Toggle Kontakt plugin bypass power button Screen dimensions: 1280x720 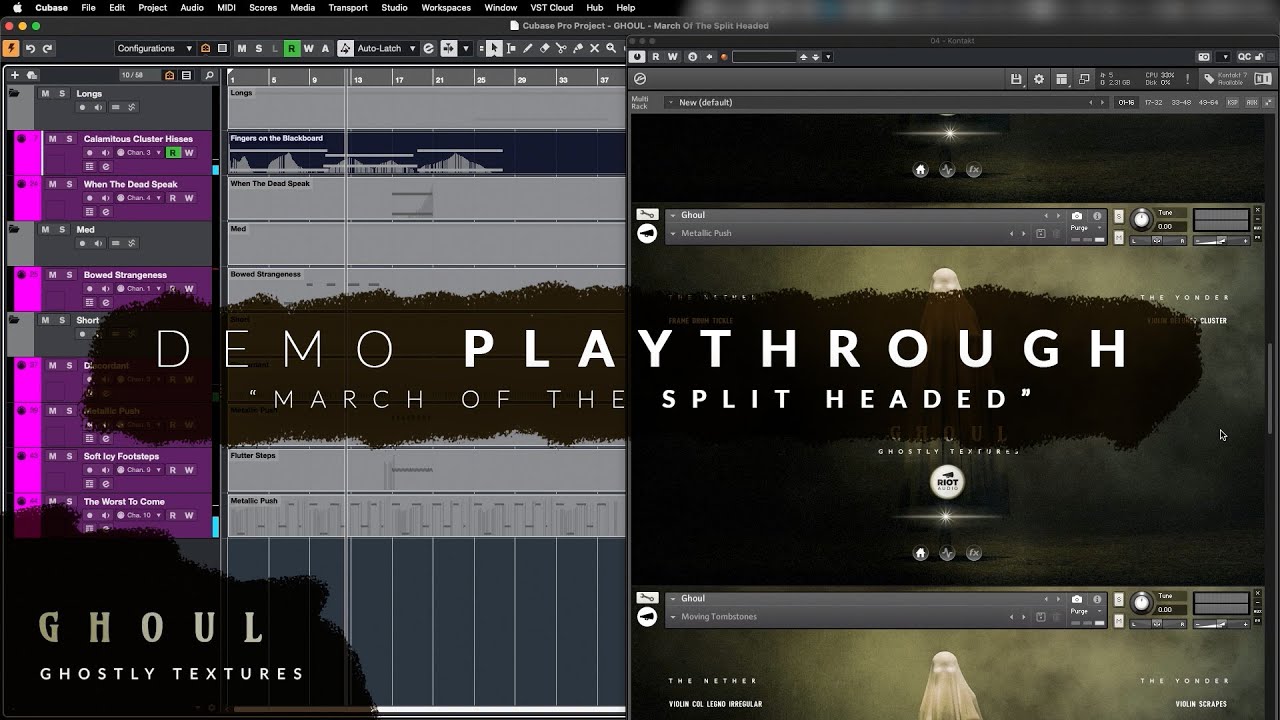[638, 56]
